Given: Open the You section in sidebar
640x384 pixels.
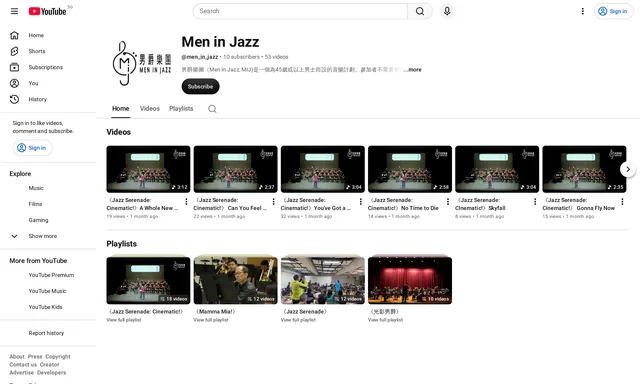Looking at the screenshot, I should pyautogui.click(x=48, y=83).
